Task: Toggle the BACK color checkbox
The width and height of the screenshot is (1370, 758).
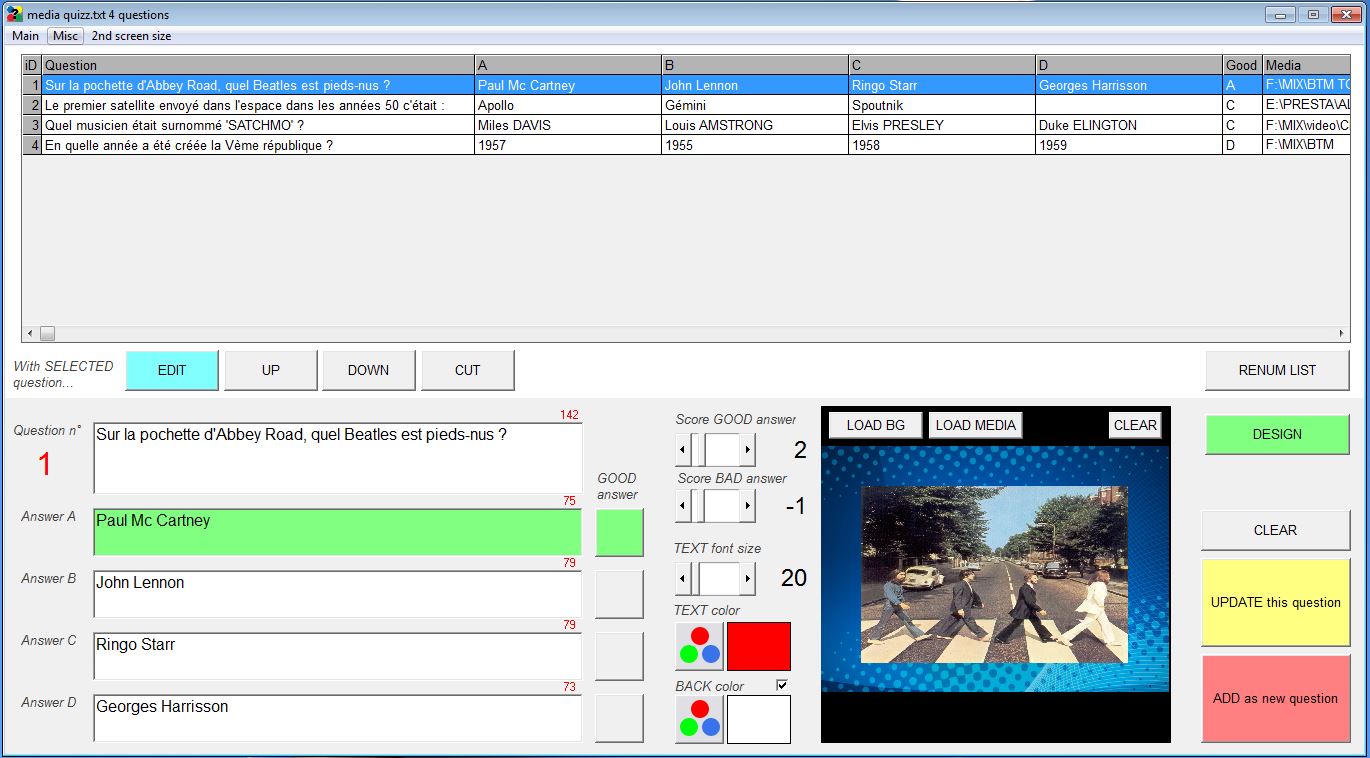Action: 782,685
